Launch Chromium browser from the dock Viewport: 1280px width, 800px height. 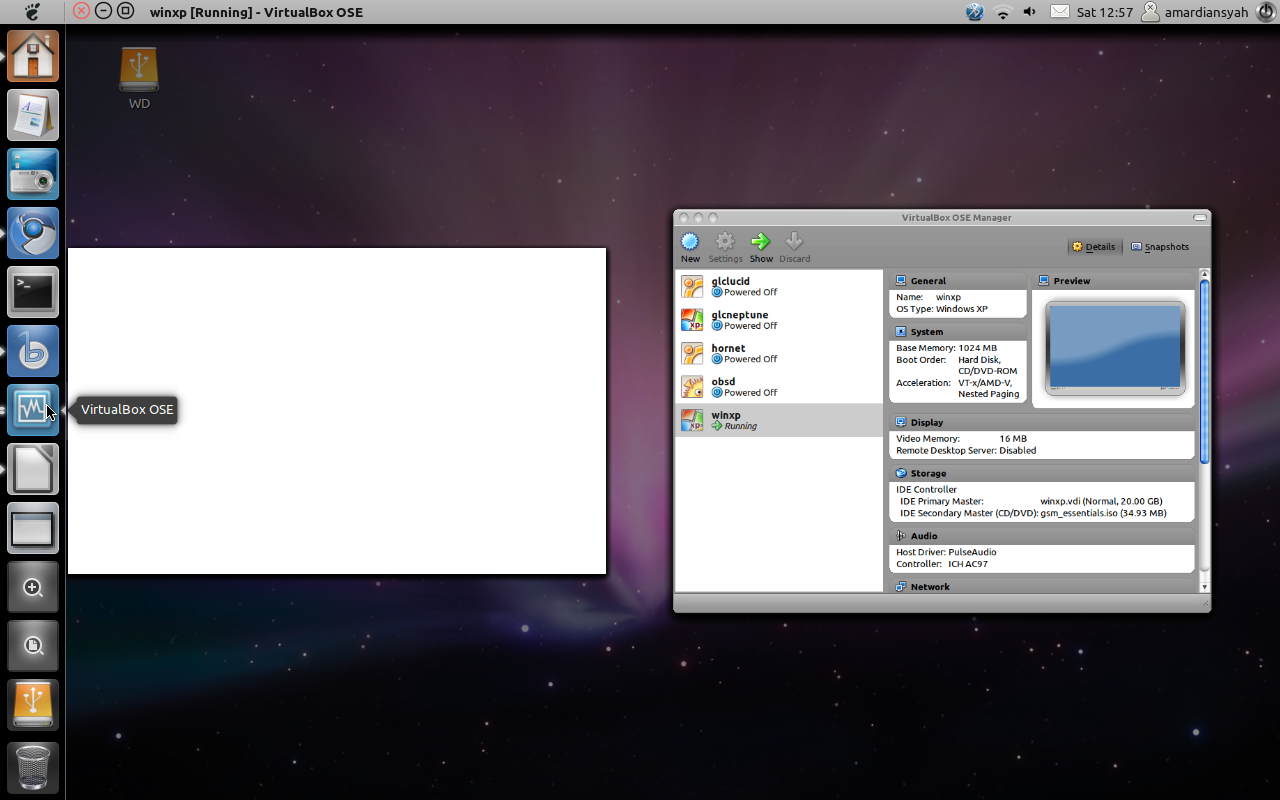coord(33,233)
